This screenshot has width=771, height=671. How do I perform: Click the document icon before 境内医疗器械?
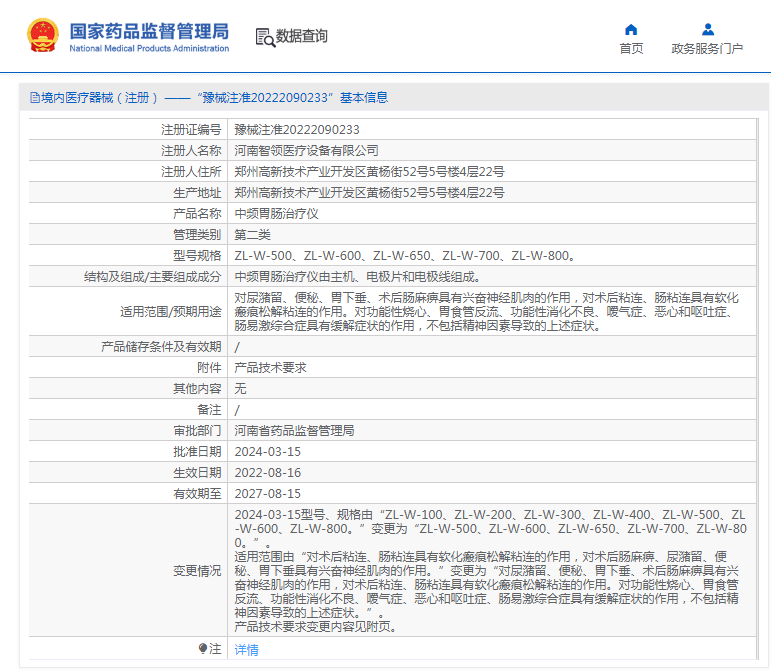coord(35,97)
